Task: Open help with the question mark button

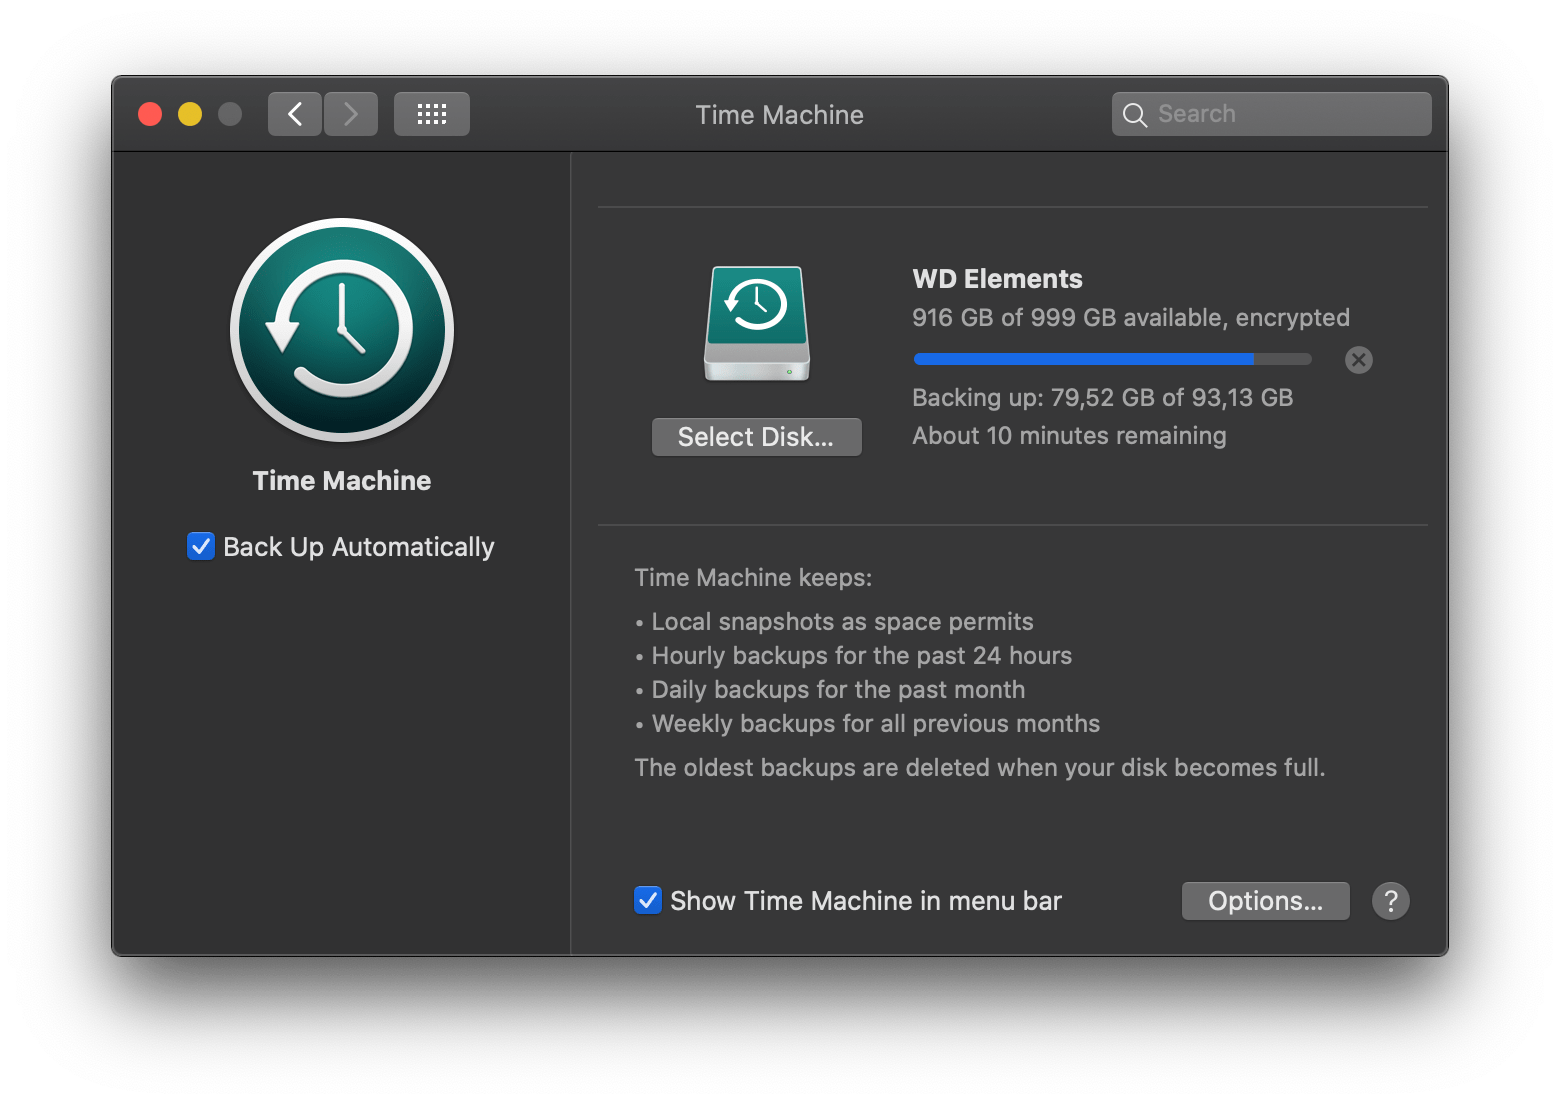Action: click(1390, 901)
